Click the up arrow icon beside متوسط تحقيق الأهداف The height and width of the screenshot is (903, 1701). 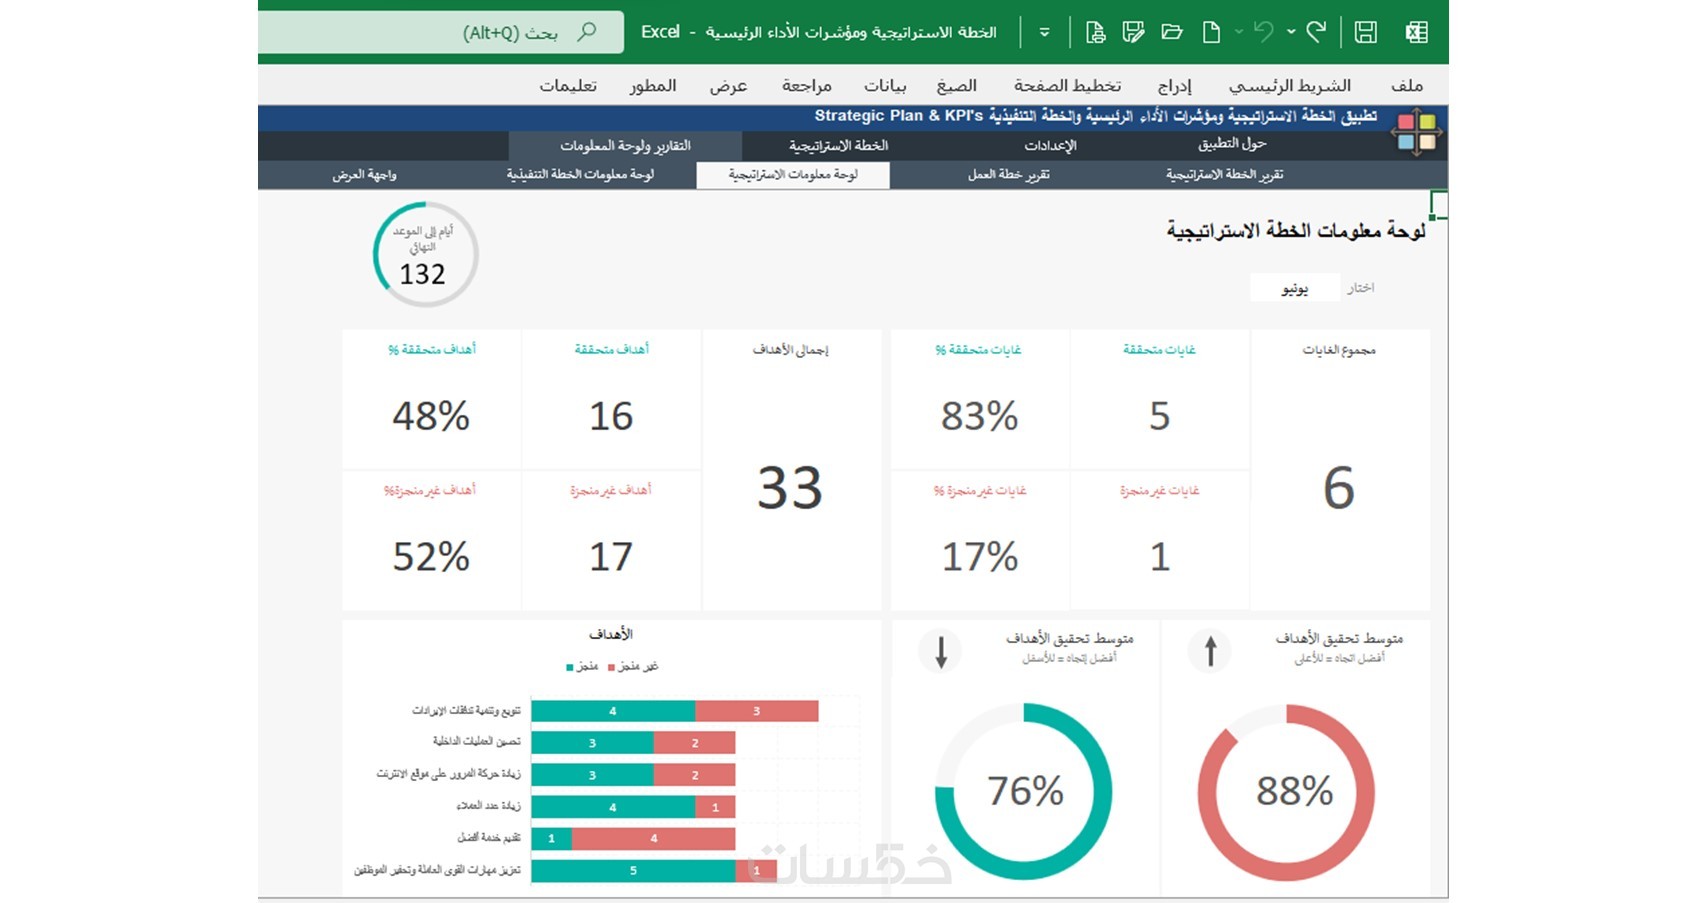point(1210,651)
